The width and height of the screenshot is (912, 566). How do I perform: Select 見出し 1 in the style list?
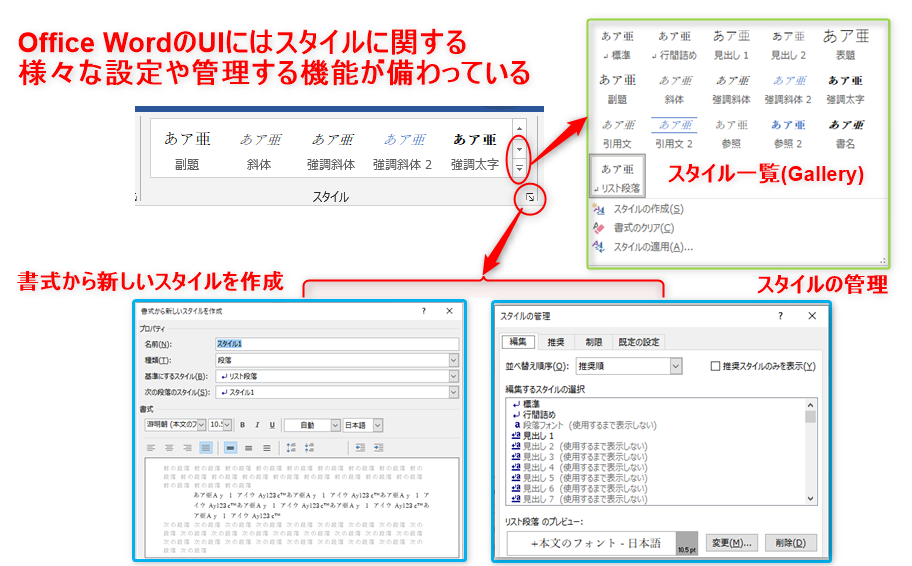coord(533,436)
